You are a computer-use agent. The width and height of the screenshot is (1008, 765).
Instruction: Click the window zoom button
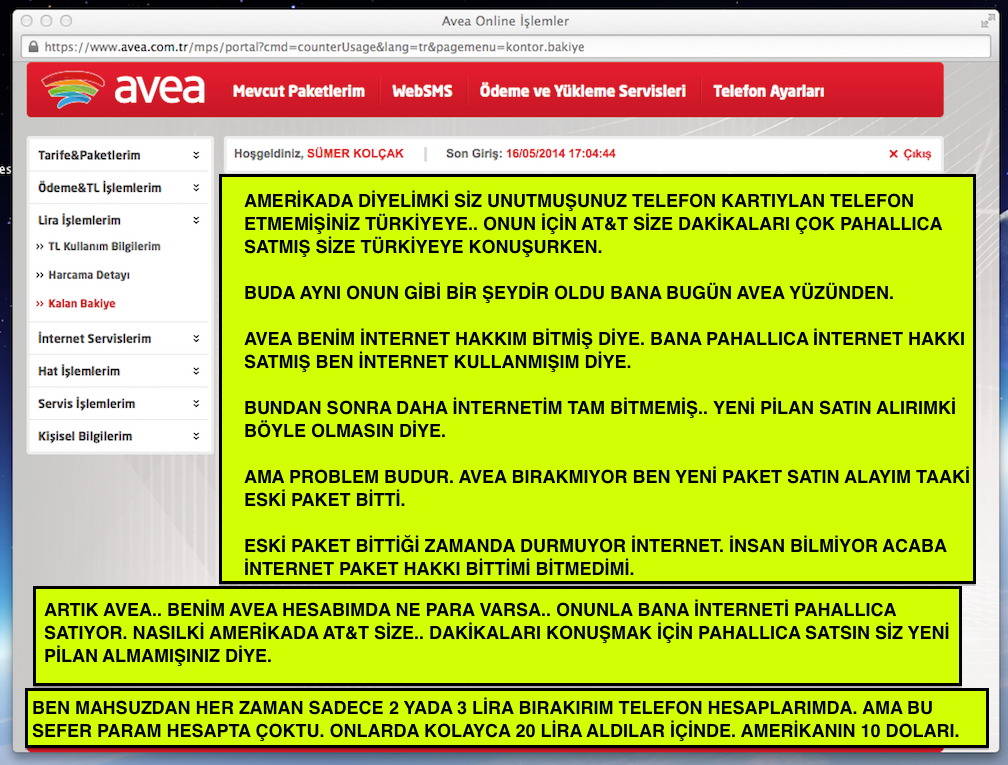click(66, 21)
